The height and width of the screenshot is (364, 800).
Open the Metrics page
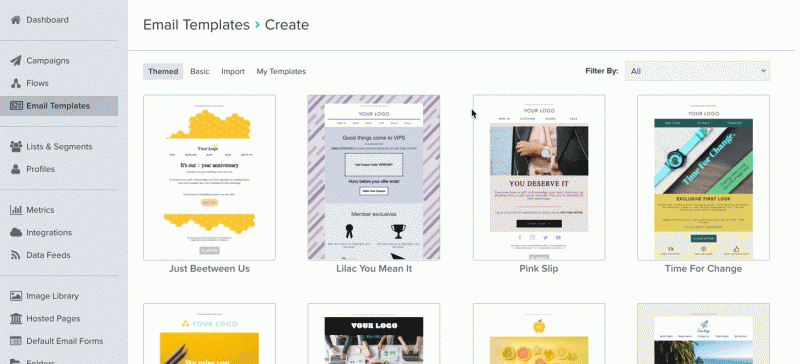[x=40, y=210]
